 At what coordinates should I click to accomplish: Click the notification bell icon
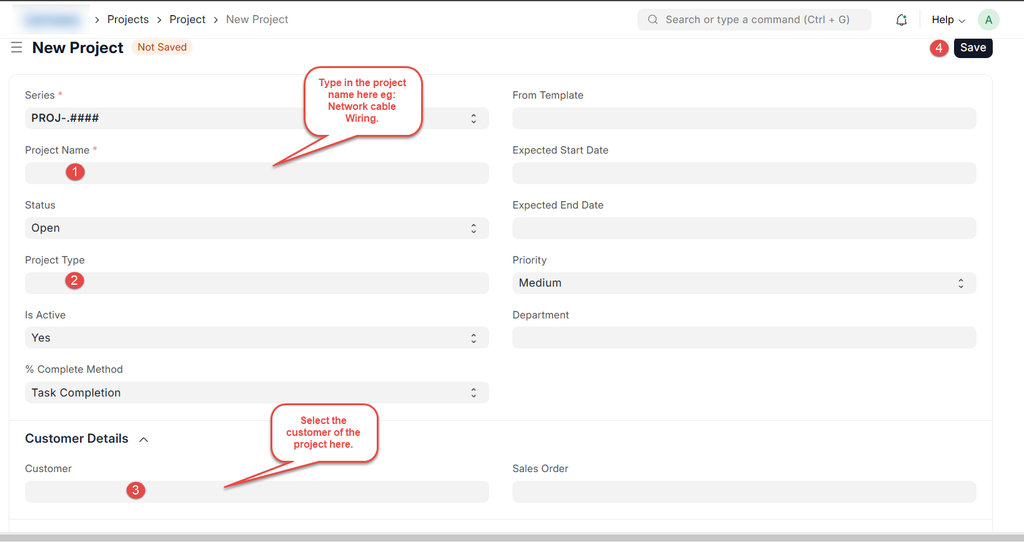(901, 20)
